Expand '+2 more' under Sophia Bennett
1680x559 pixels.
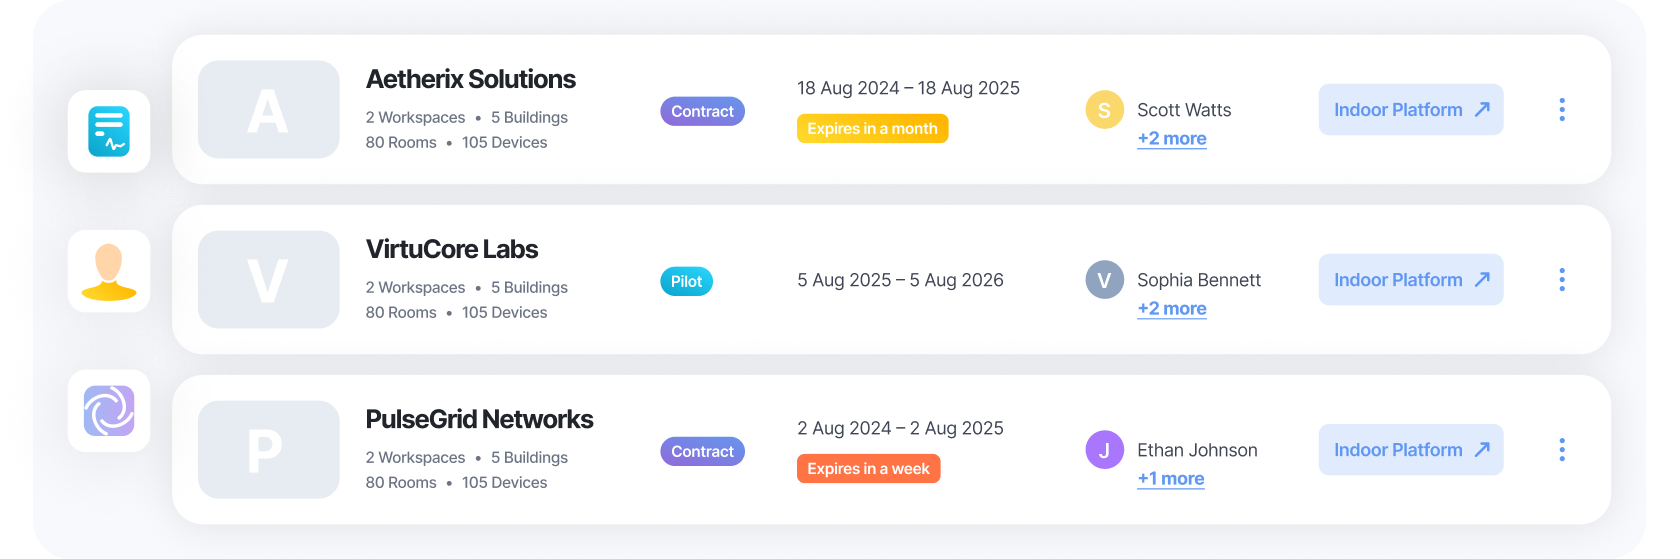pyautogui.click(x=1171, y=309)
